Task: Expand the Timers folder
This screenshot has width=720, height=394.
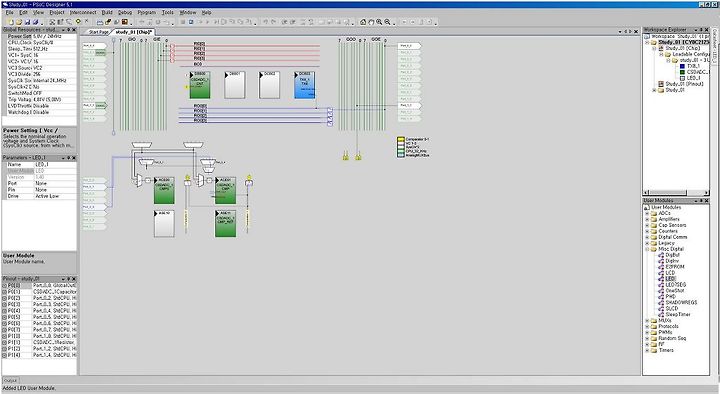Action: (x=647, y=350)
